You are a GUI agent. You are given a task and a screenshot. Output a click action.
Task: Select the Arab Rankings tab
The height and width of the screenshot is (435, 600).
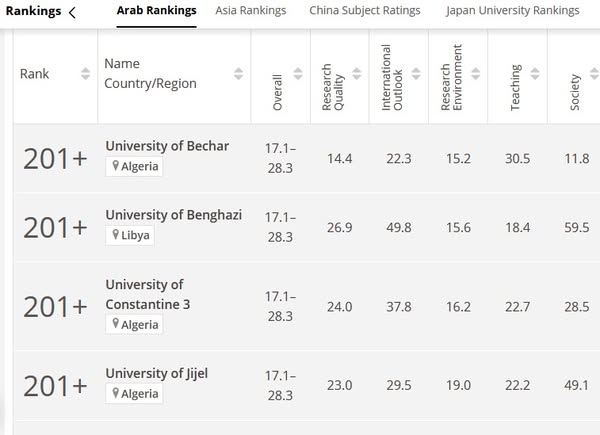pos(157,10)
